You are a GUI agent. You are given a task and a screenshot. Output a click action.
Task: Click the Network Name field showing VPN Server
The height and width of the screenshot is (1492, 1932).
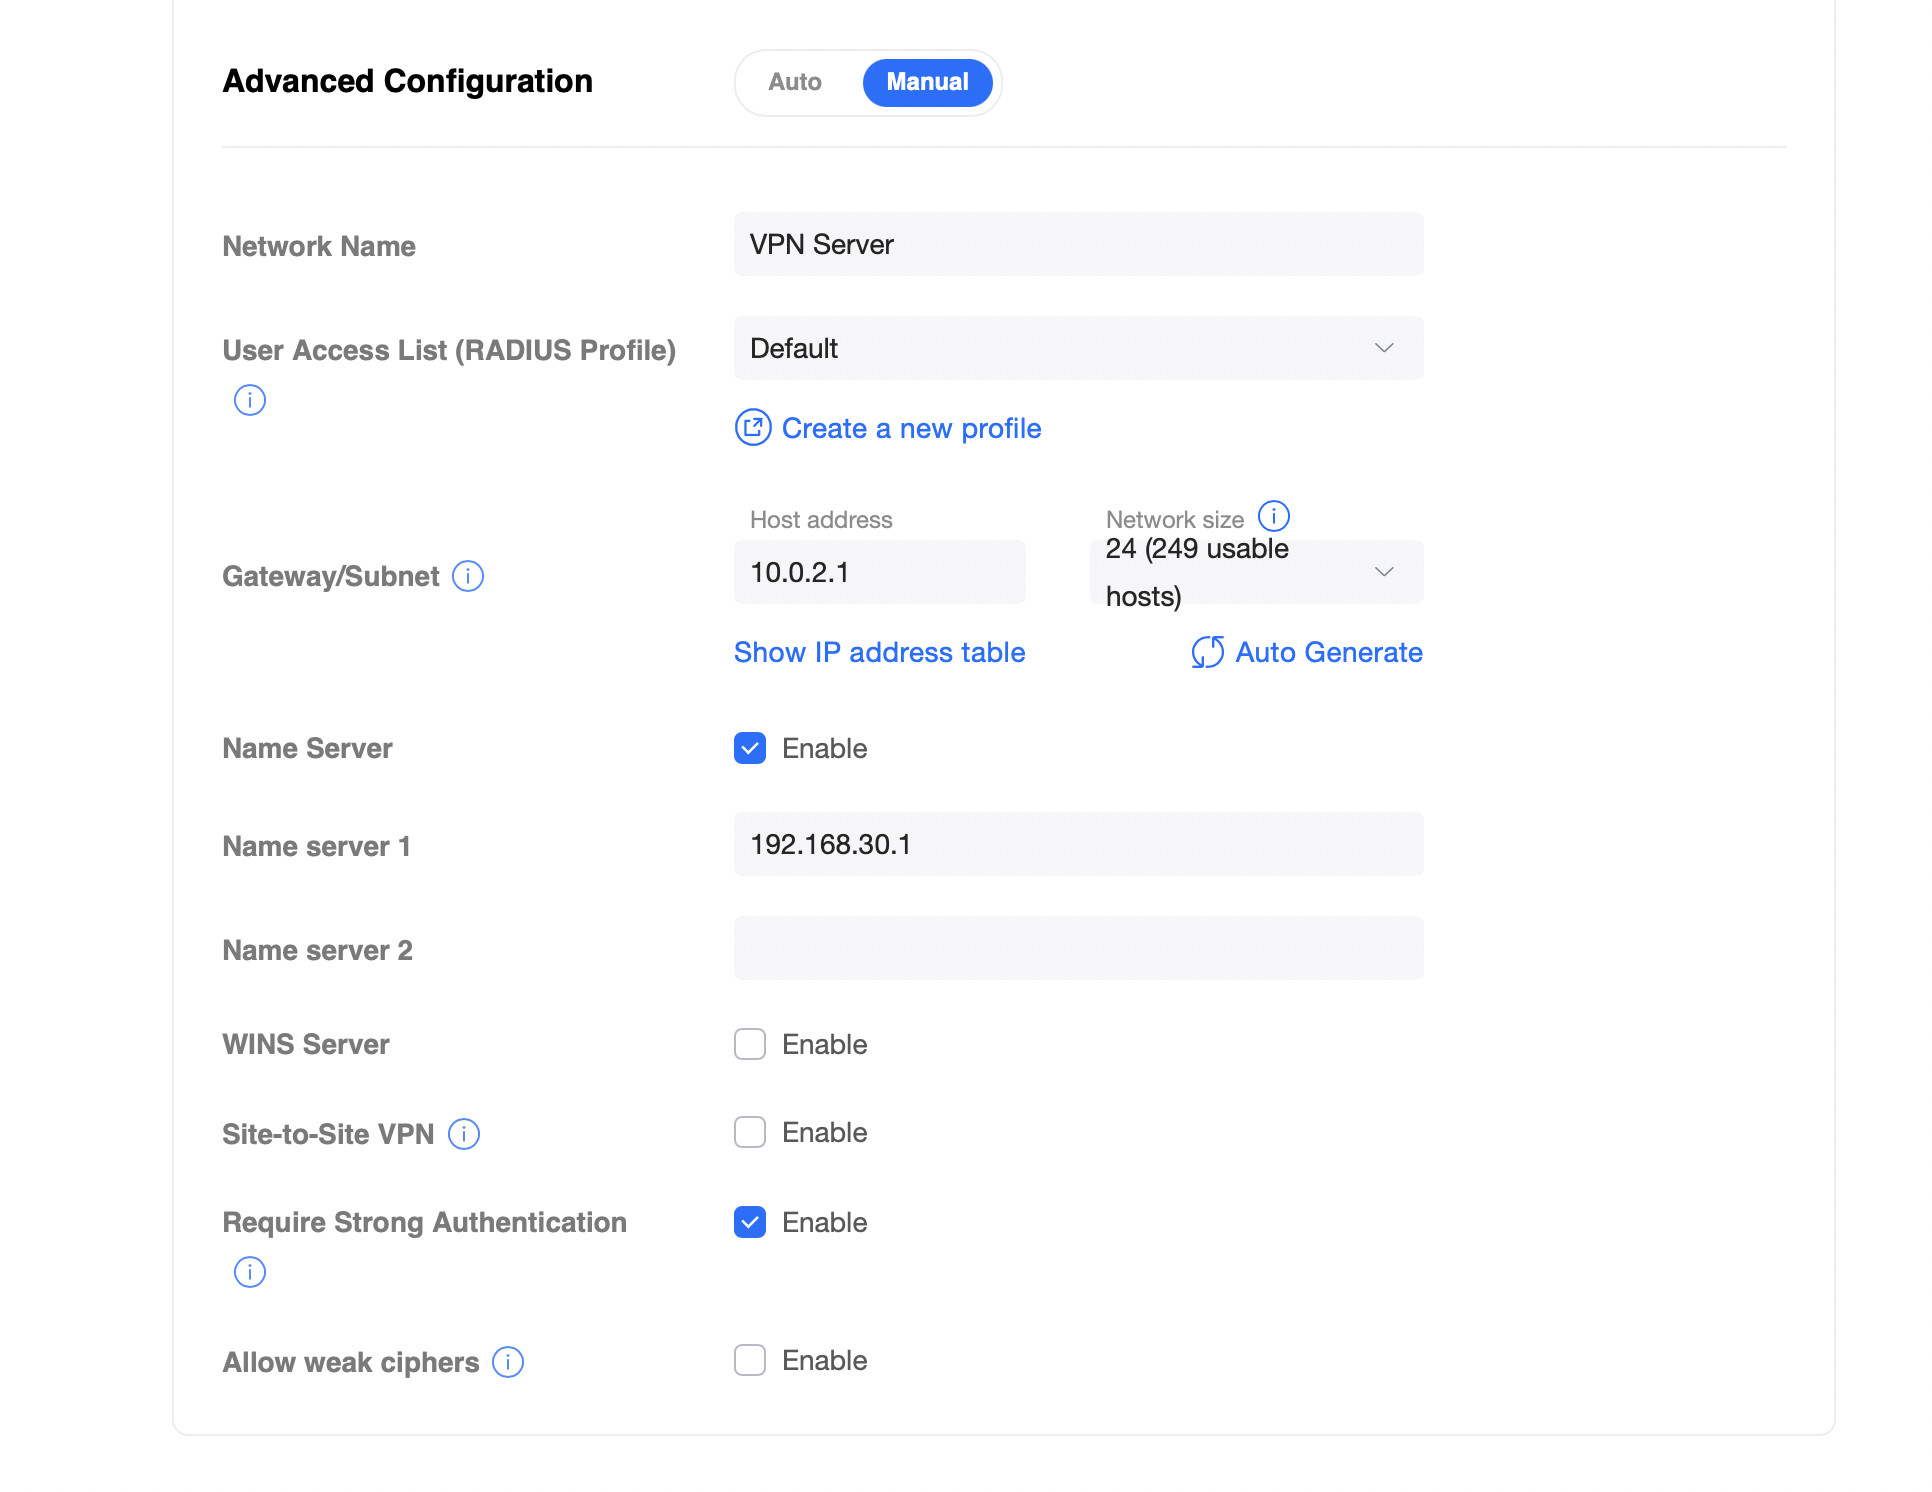(x=1078, y=244)
